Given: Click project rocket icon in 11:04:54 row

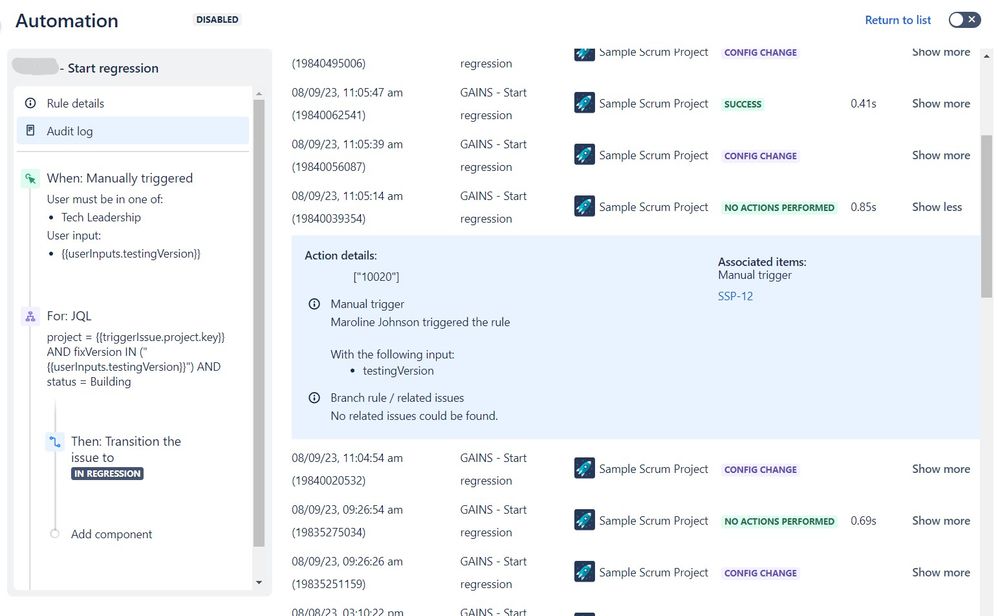Looking at the screenshot, I should (584, 468).
